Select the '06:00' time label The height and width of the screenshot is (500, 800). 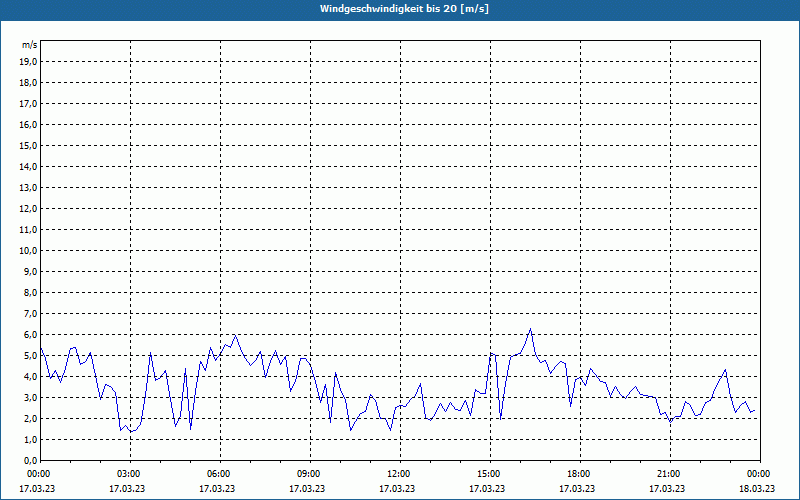click(219, 474)
